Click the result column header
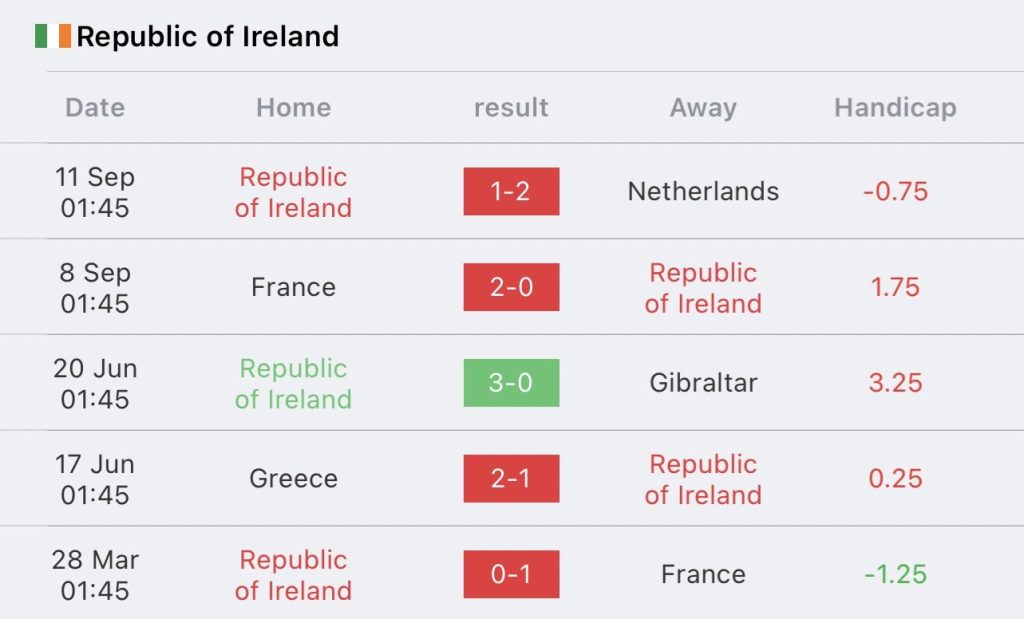 511,107
